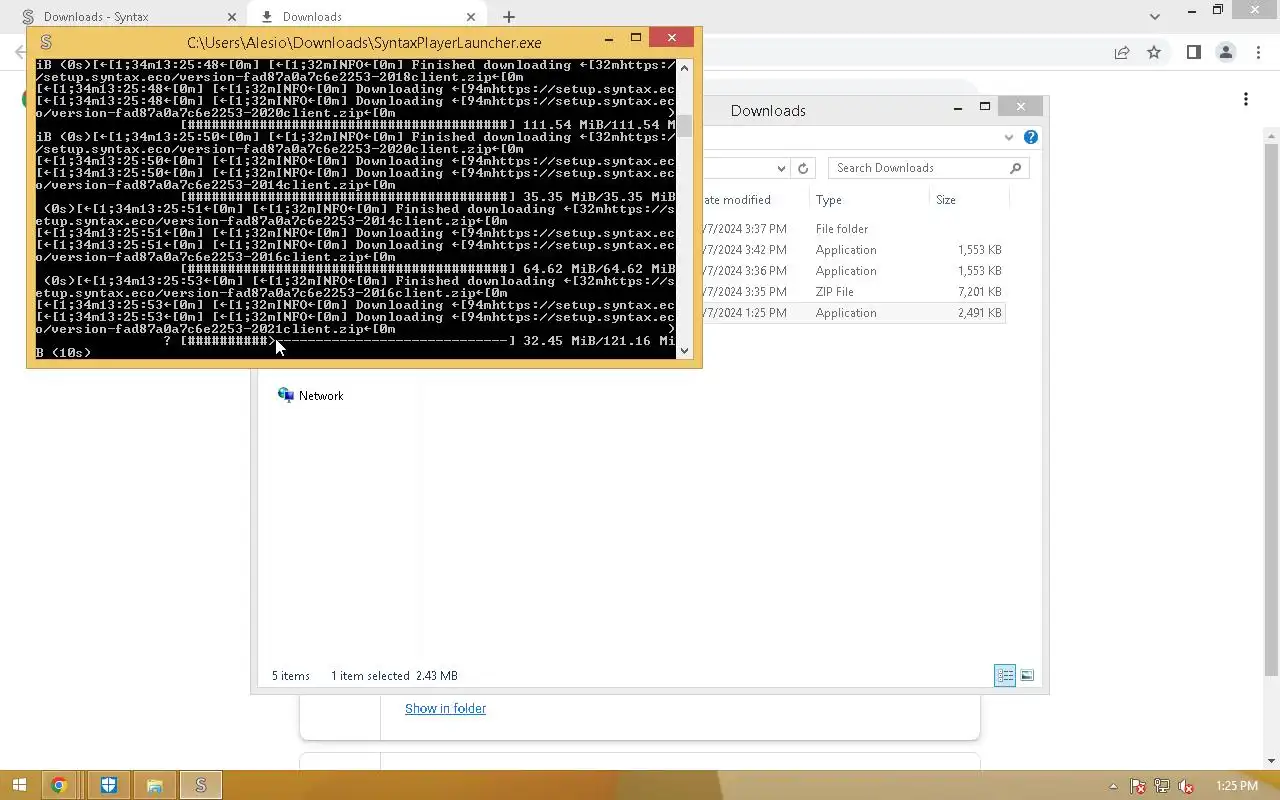The image size is (1280, 800).
Task: Open the downloads page three-dot menu
Action: (x=1246, y=99)
